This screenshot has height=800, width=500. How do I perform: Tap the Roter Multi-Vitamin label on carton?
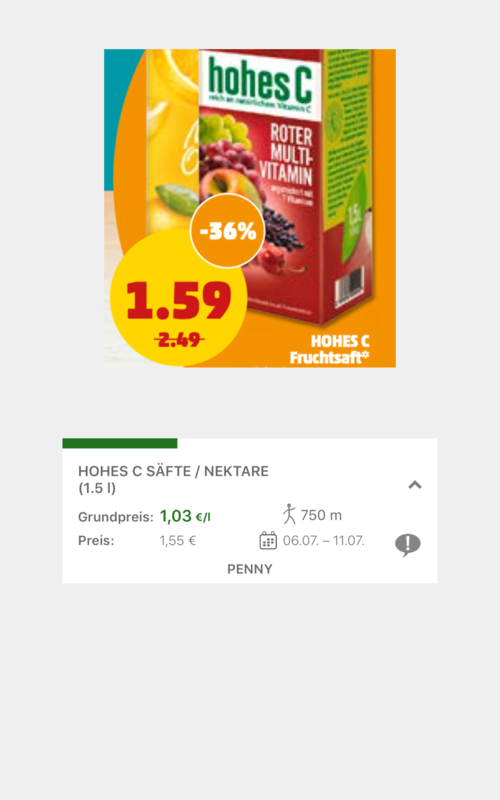[286, 155]
